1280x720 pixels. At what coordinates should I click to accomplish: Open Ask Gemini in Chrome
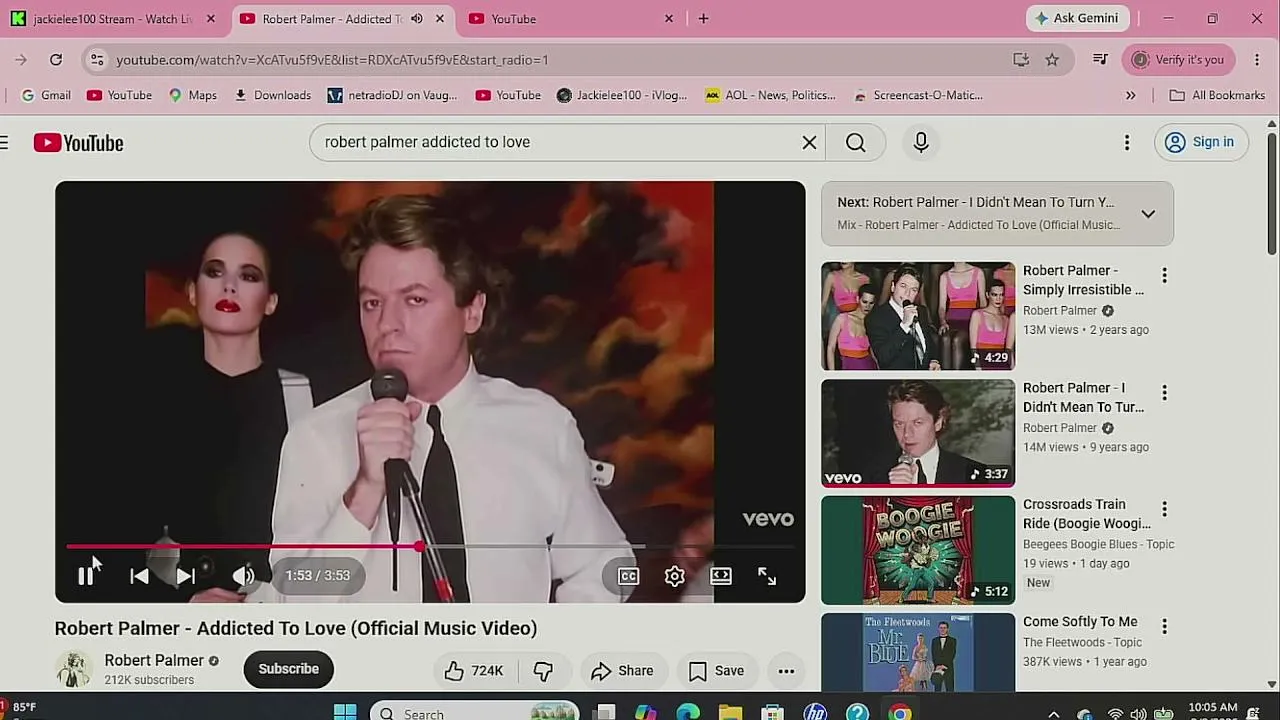[1078, 19]
